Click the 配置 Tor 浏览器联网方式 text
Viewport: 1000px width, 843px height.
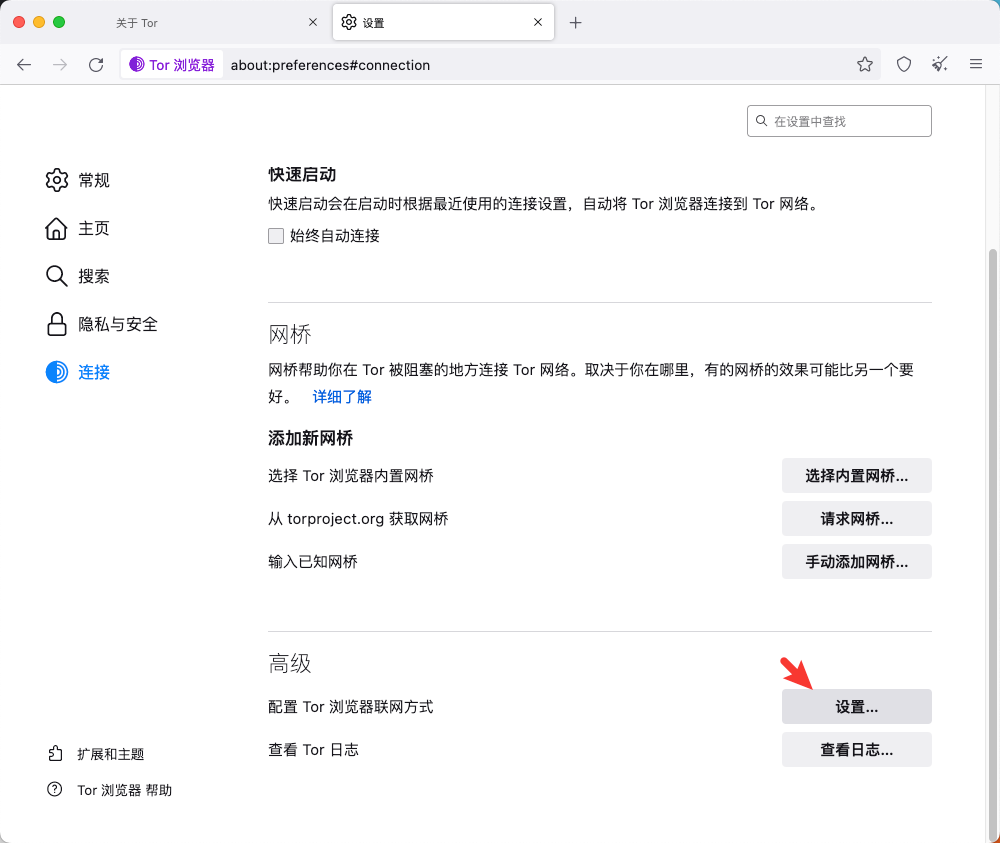[x=351, y=707]
